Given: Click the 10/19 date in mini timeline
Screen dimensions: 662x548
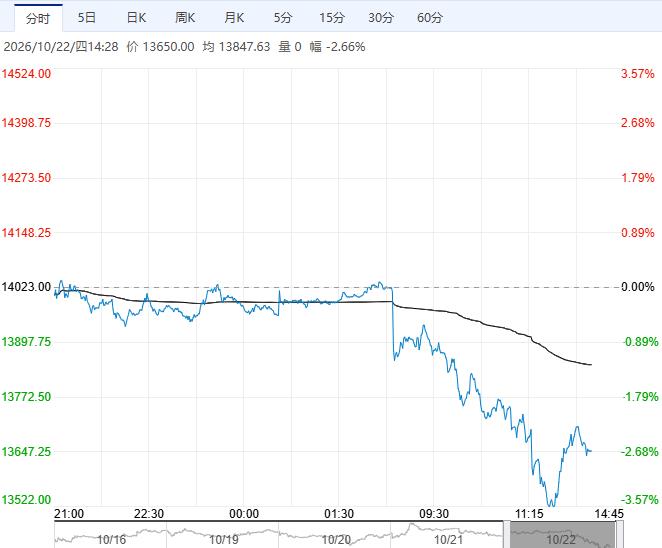Looking at the screenshot, I should coord(224,540).
